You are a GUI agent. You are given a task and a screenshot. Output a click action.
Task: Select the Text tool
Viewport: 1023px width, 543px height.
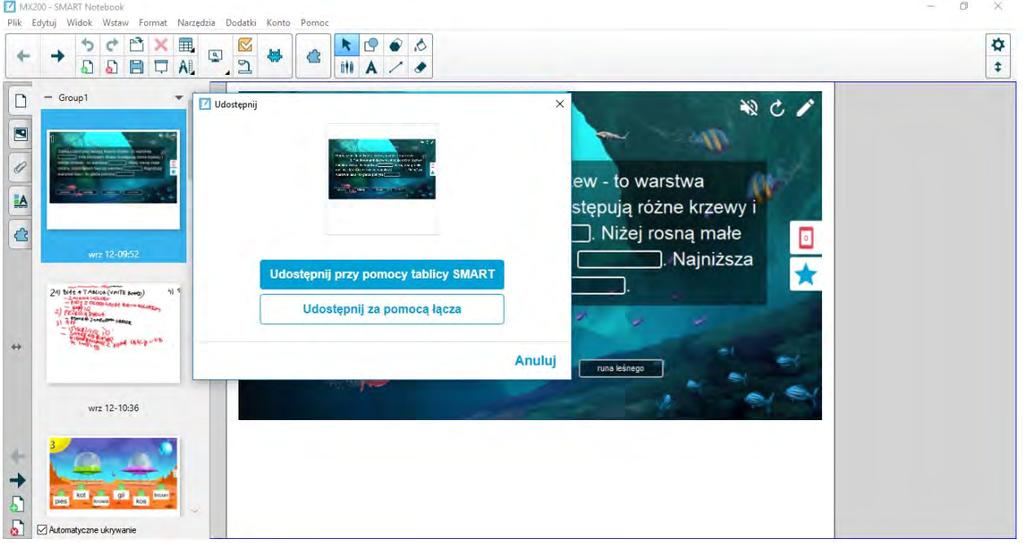tap(371, 67)
